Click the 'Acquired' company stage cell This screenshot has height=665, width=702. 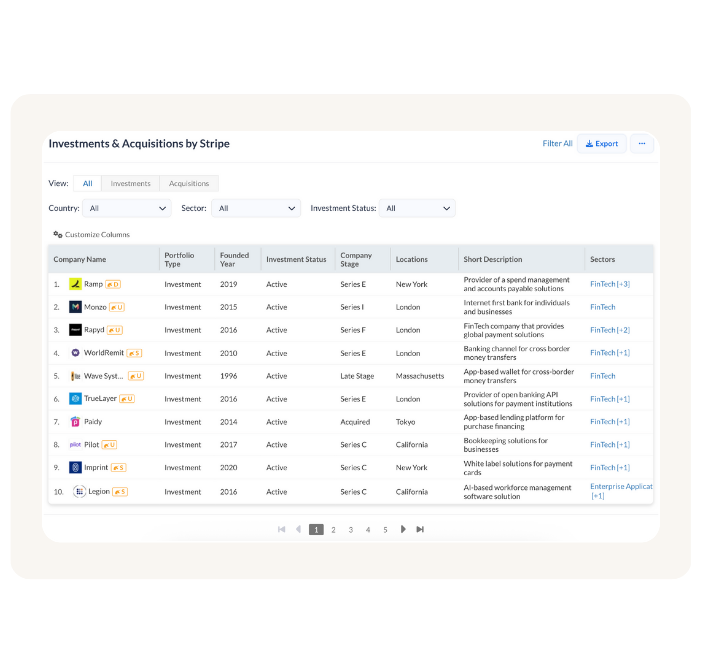tap(355, 422)
